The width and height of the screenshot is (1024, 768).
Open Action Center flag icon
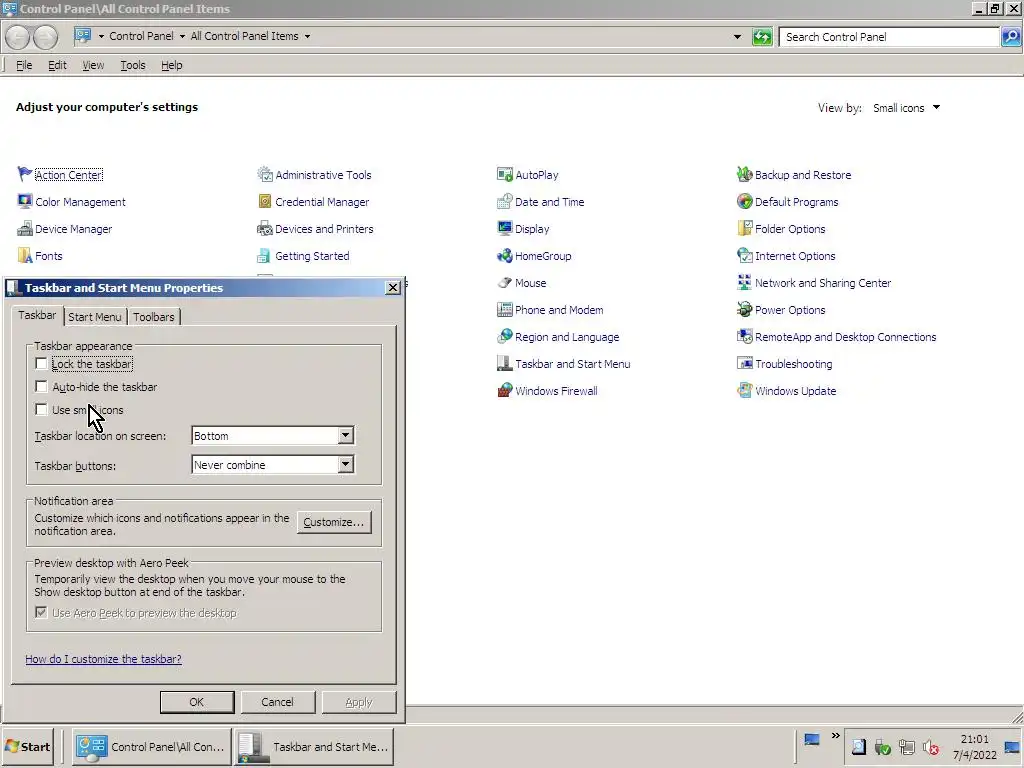click(x=25, y=174)
